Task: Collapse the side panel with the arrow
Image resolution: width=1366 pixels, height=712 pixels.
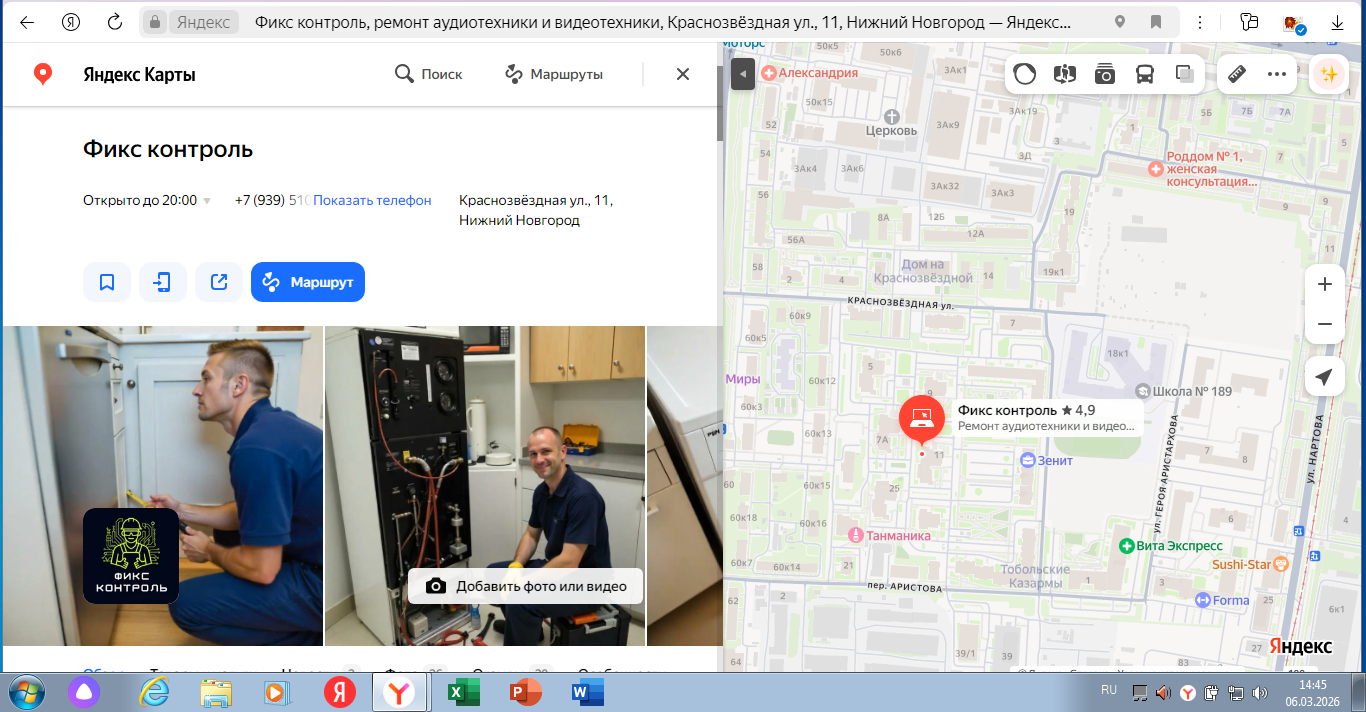Action: pyautogui.click(x=743, y=74)
